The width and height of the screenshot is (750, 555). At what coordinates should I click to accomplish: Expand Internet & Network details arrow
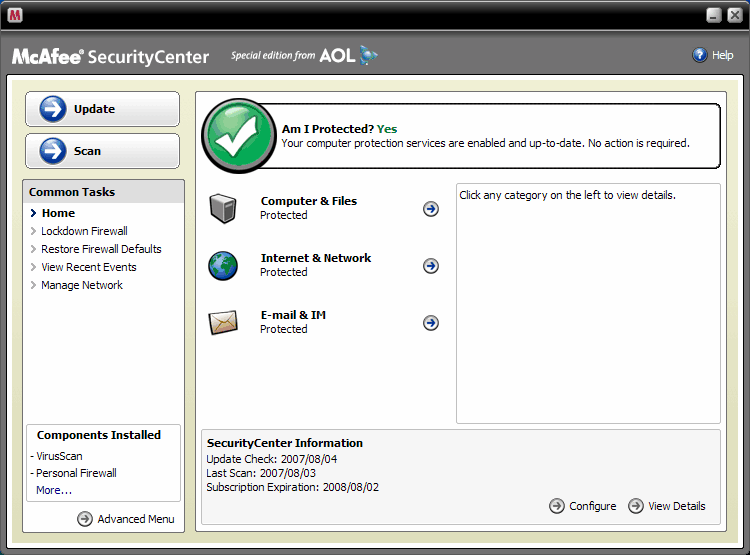431,265
